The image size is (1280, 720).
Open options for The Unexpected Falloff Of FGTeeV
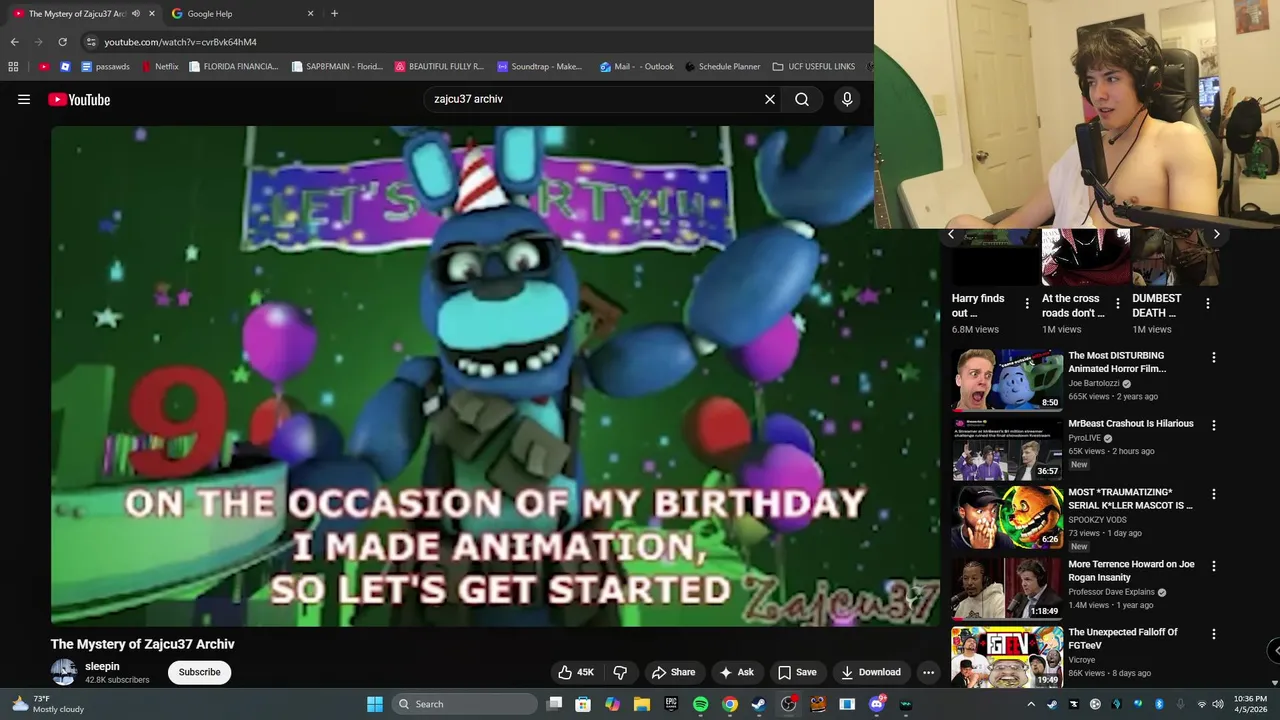pyautogui.click(x=1214, y=634)
